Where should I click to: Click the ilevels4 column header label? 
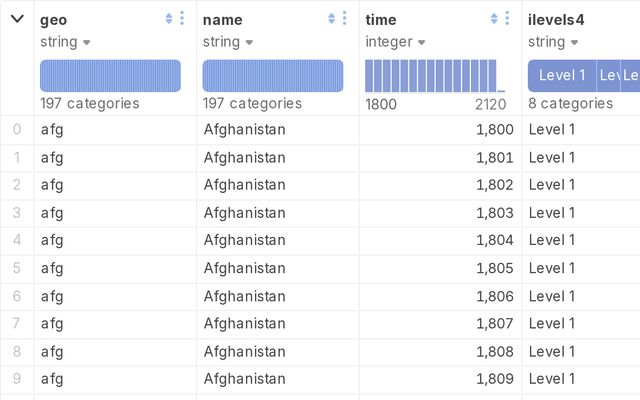coord(557,19)
